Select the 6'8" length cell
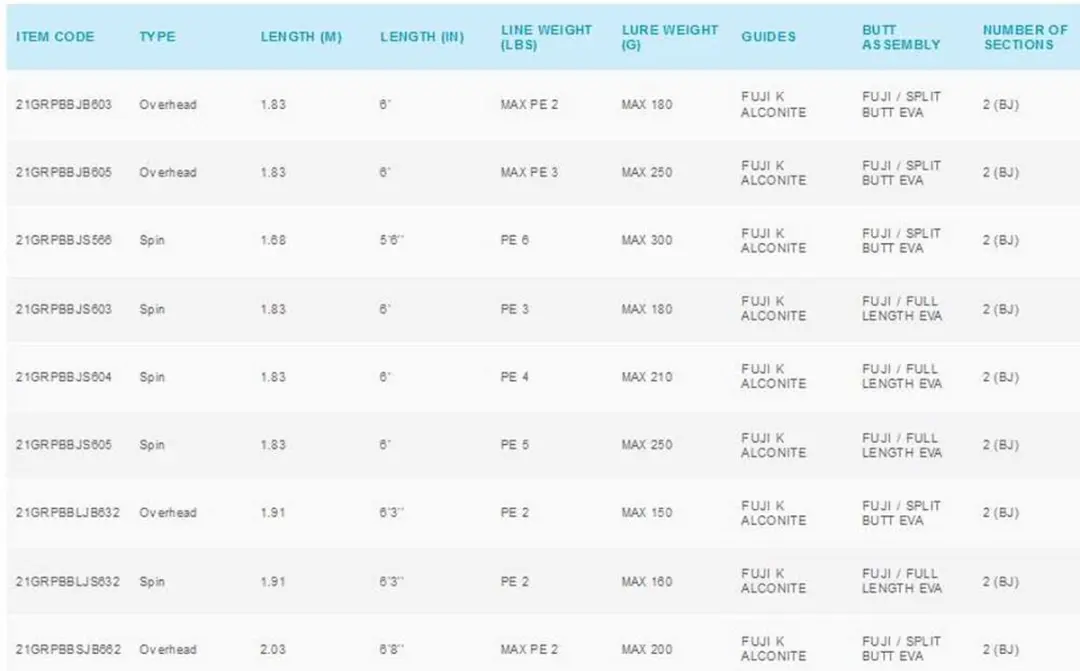The width and height of the screenshot is (1080, 671). (x=391, y=649)
